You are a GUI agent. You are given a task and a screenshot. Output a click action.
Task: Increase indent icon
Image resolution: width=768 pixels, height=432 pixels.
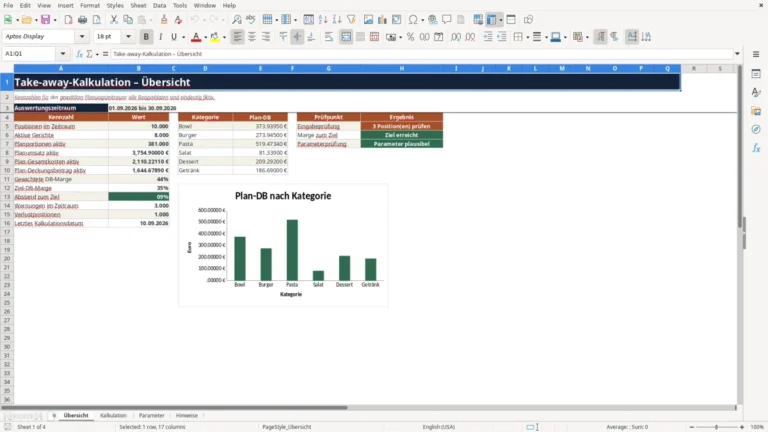488,37
